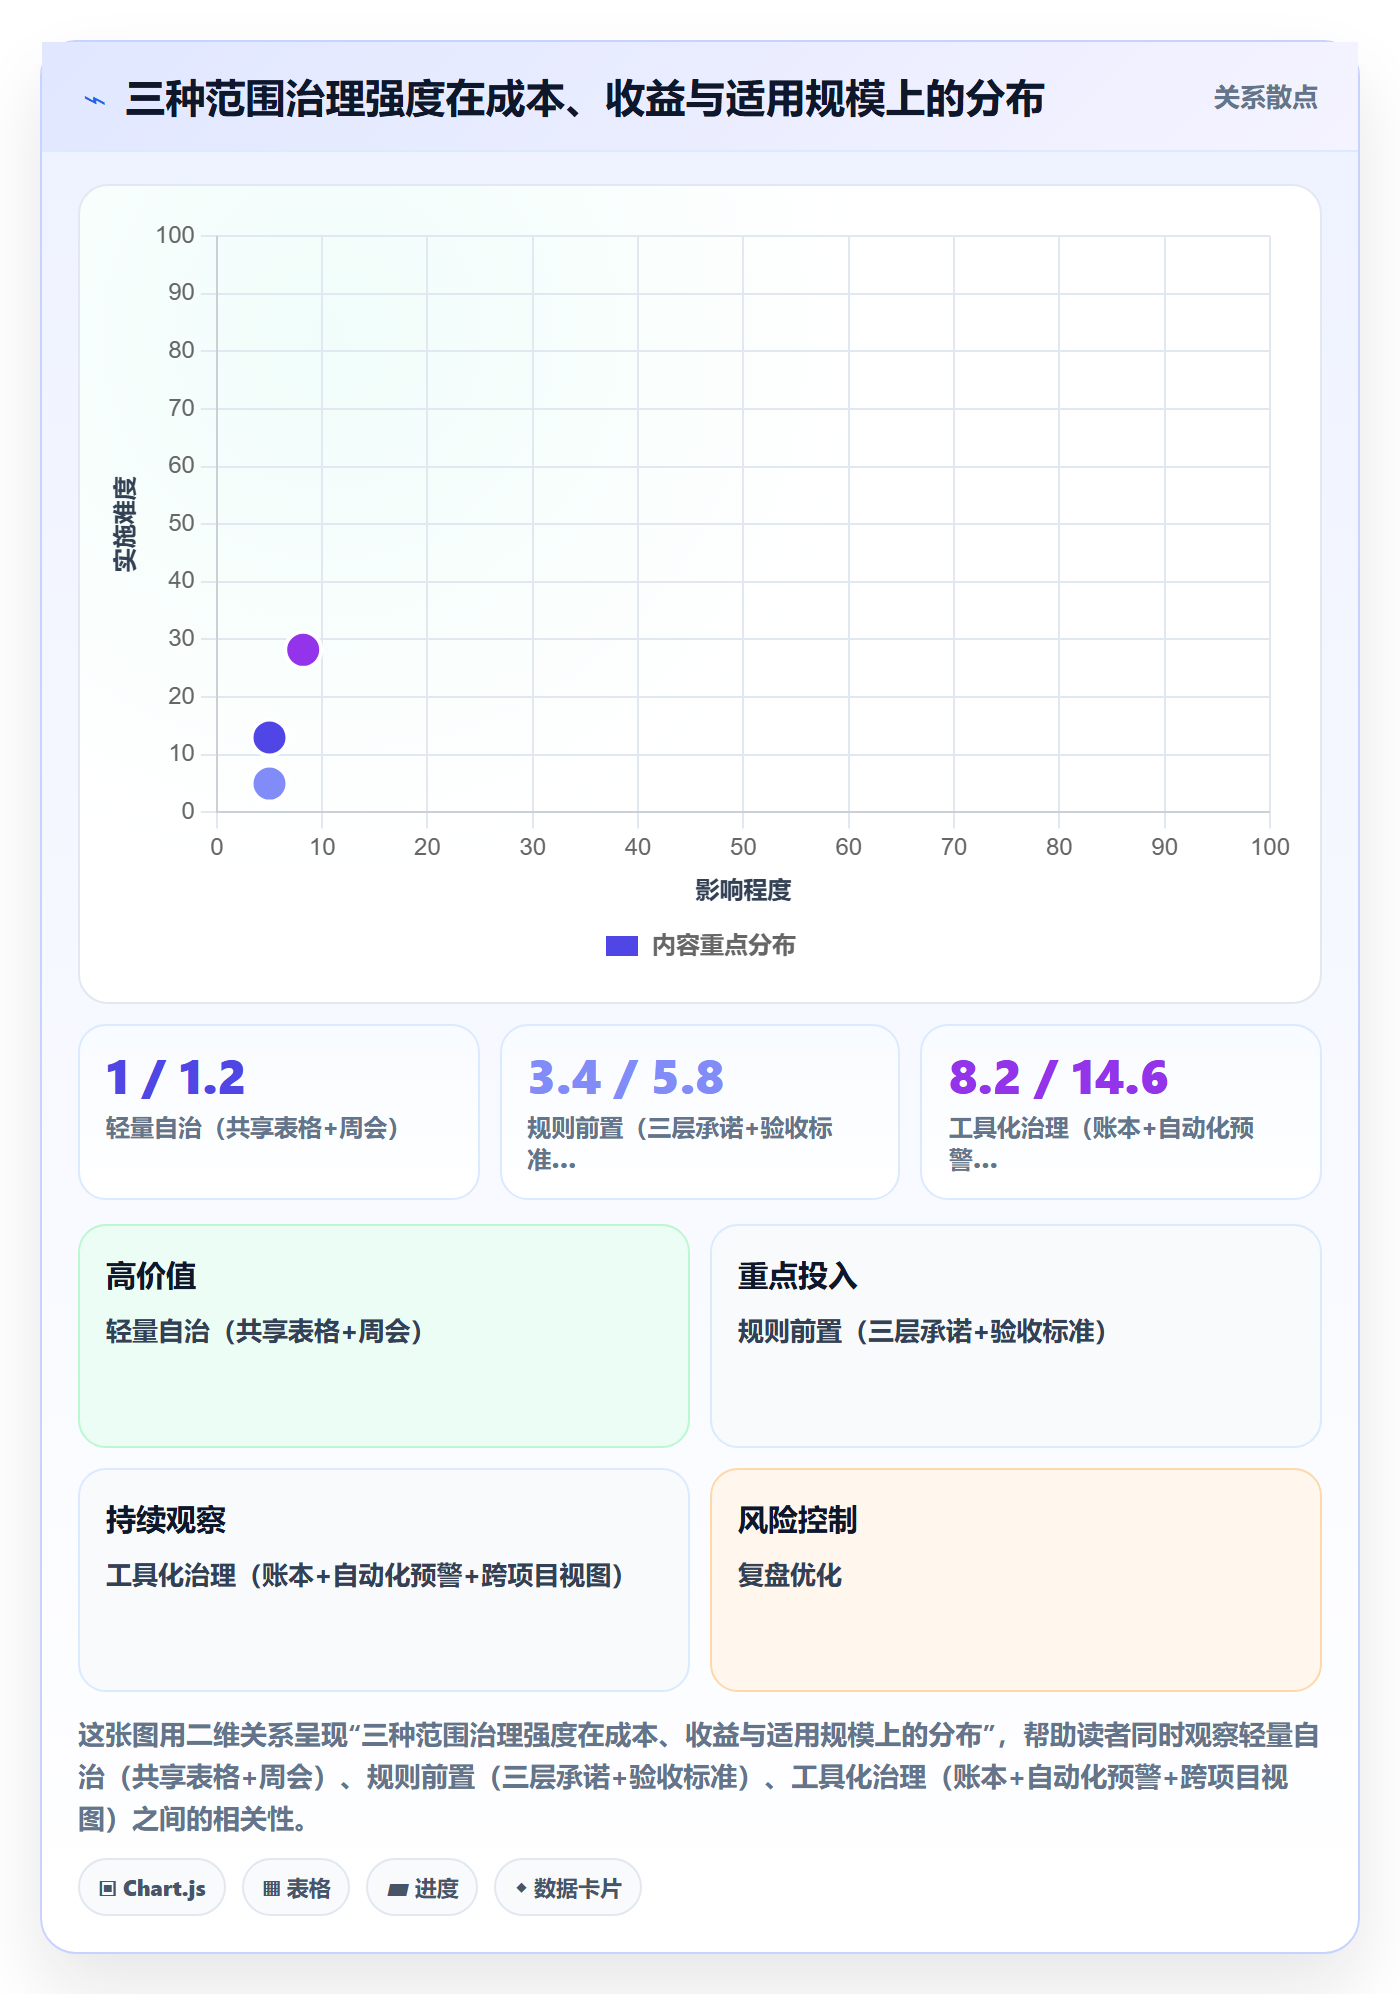Click the 表格 tag chip

(296, 1888)
